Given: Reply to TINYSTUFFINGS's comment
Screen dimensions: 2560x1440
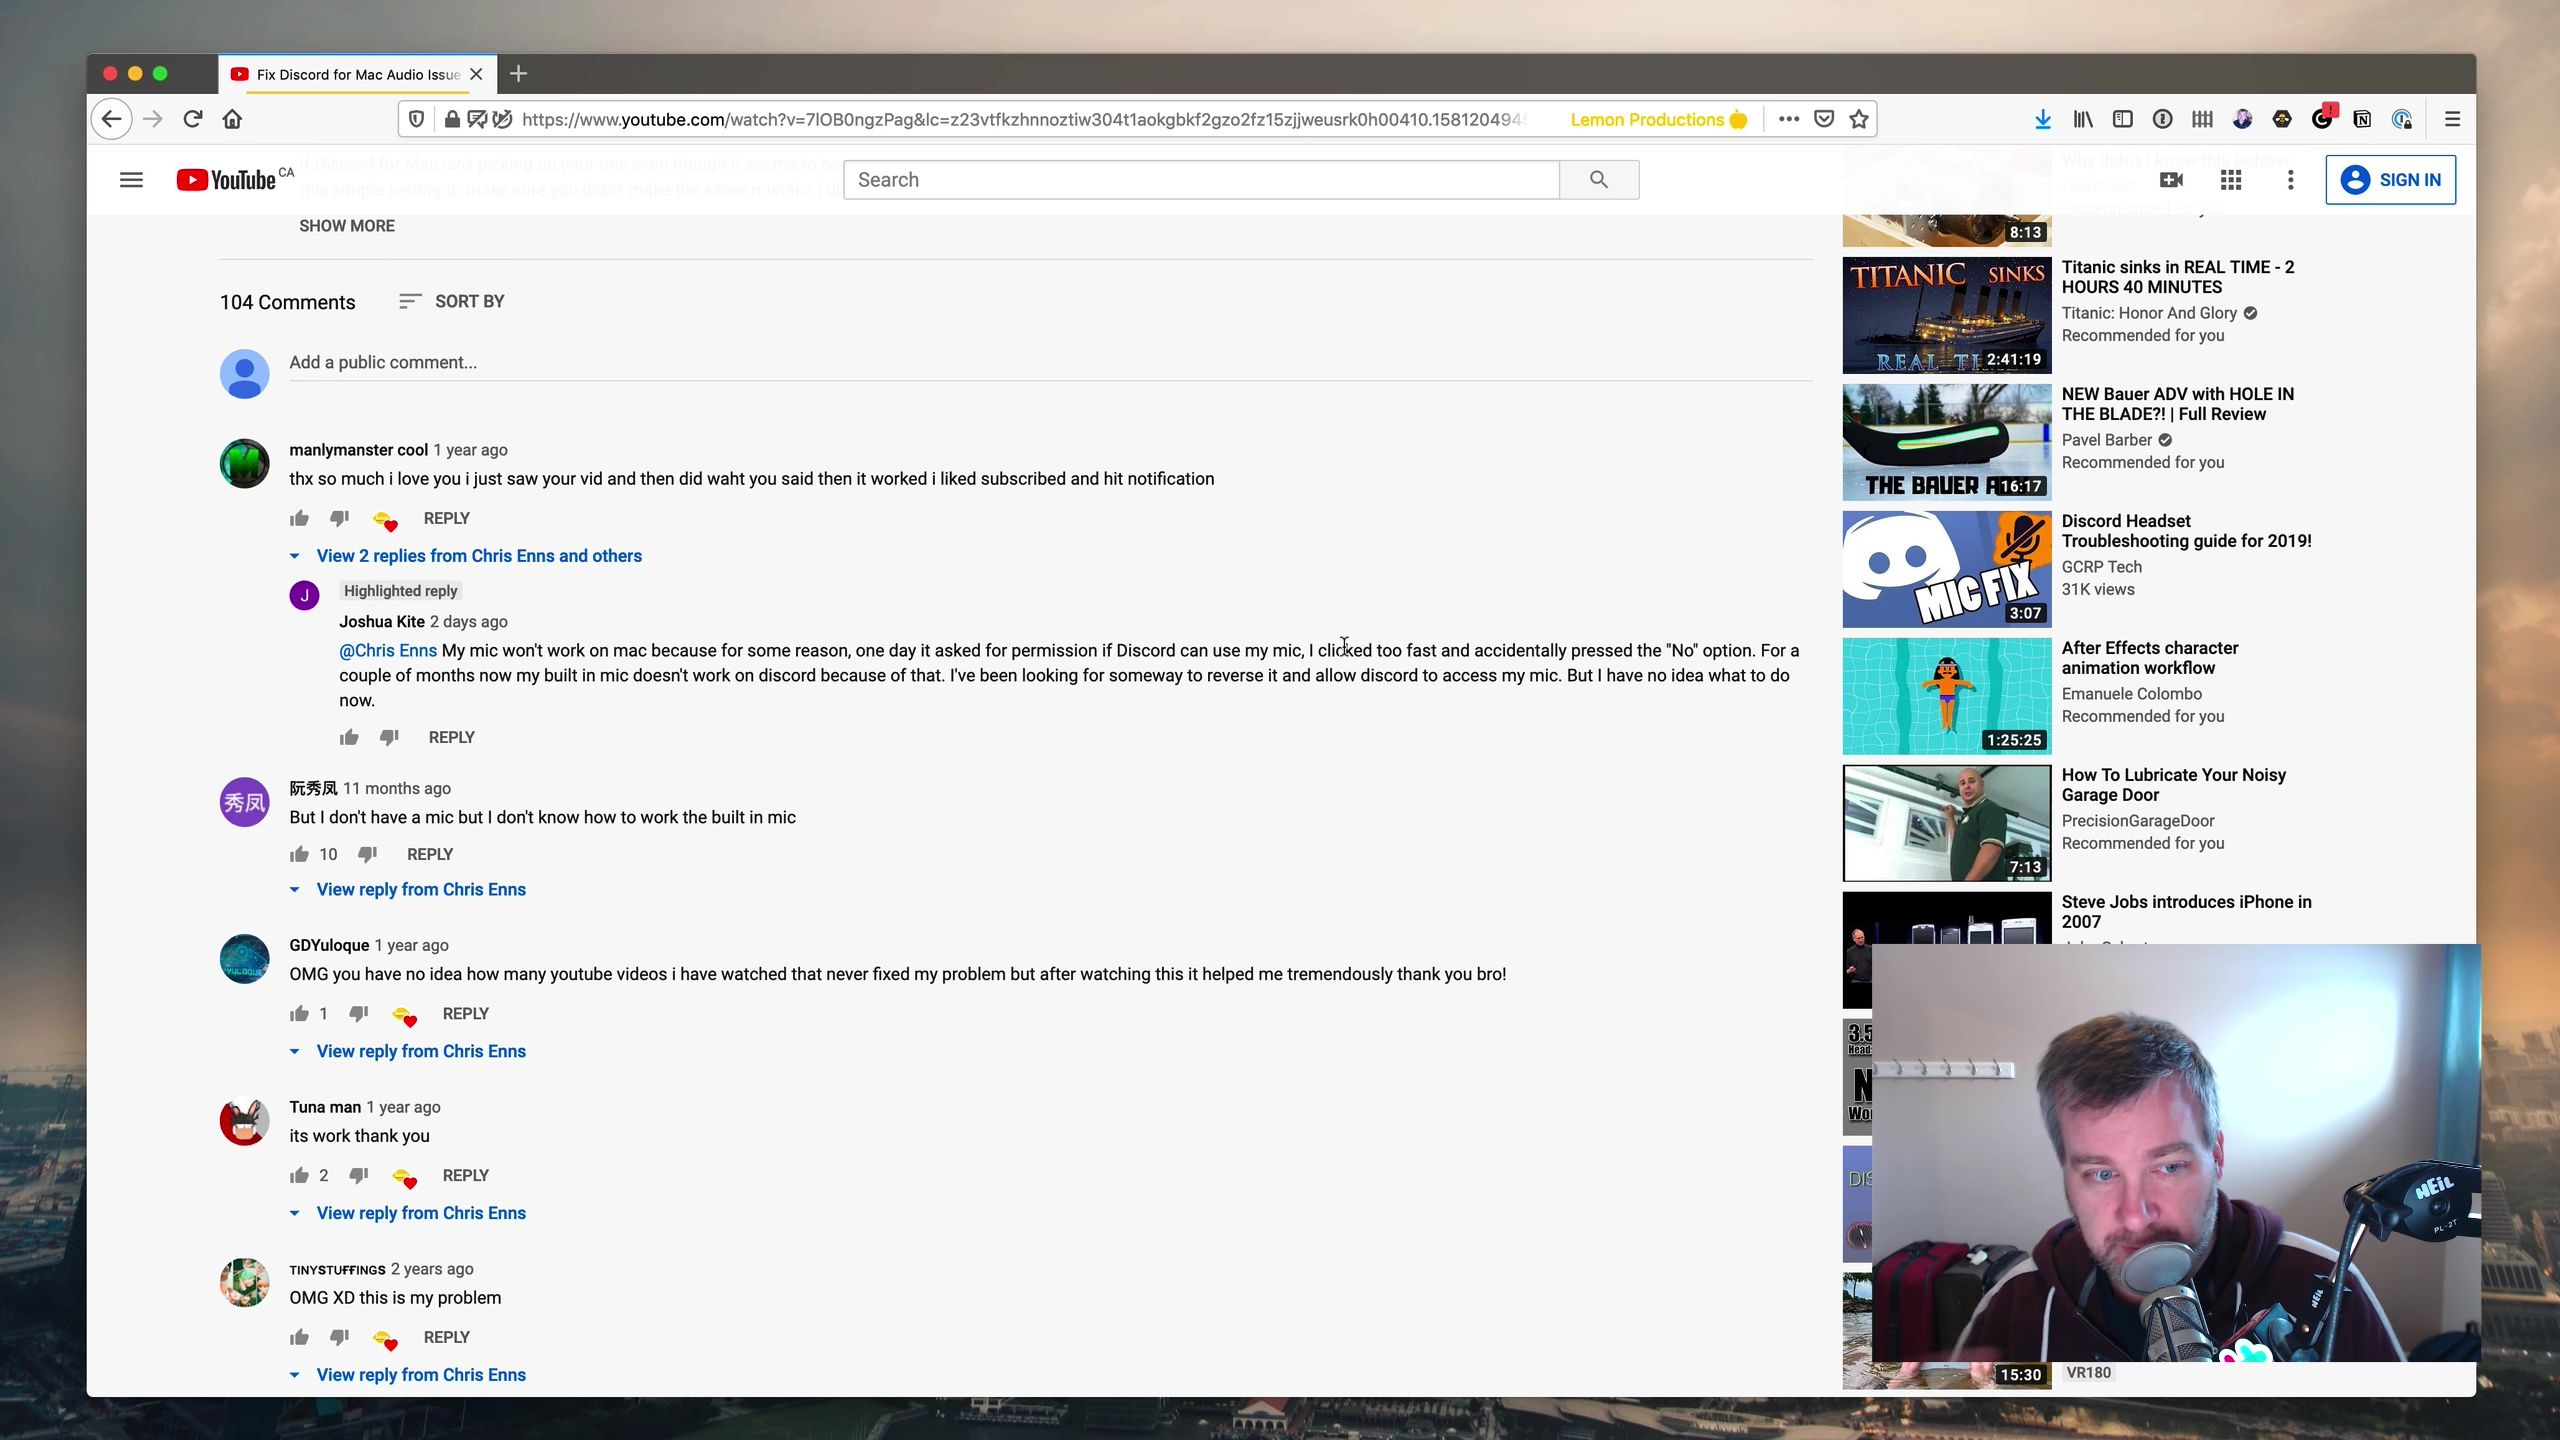Looking at the screenshot, I should click(446, 1337).
